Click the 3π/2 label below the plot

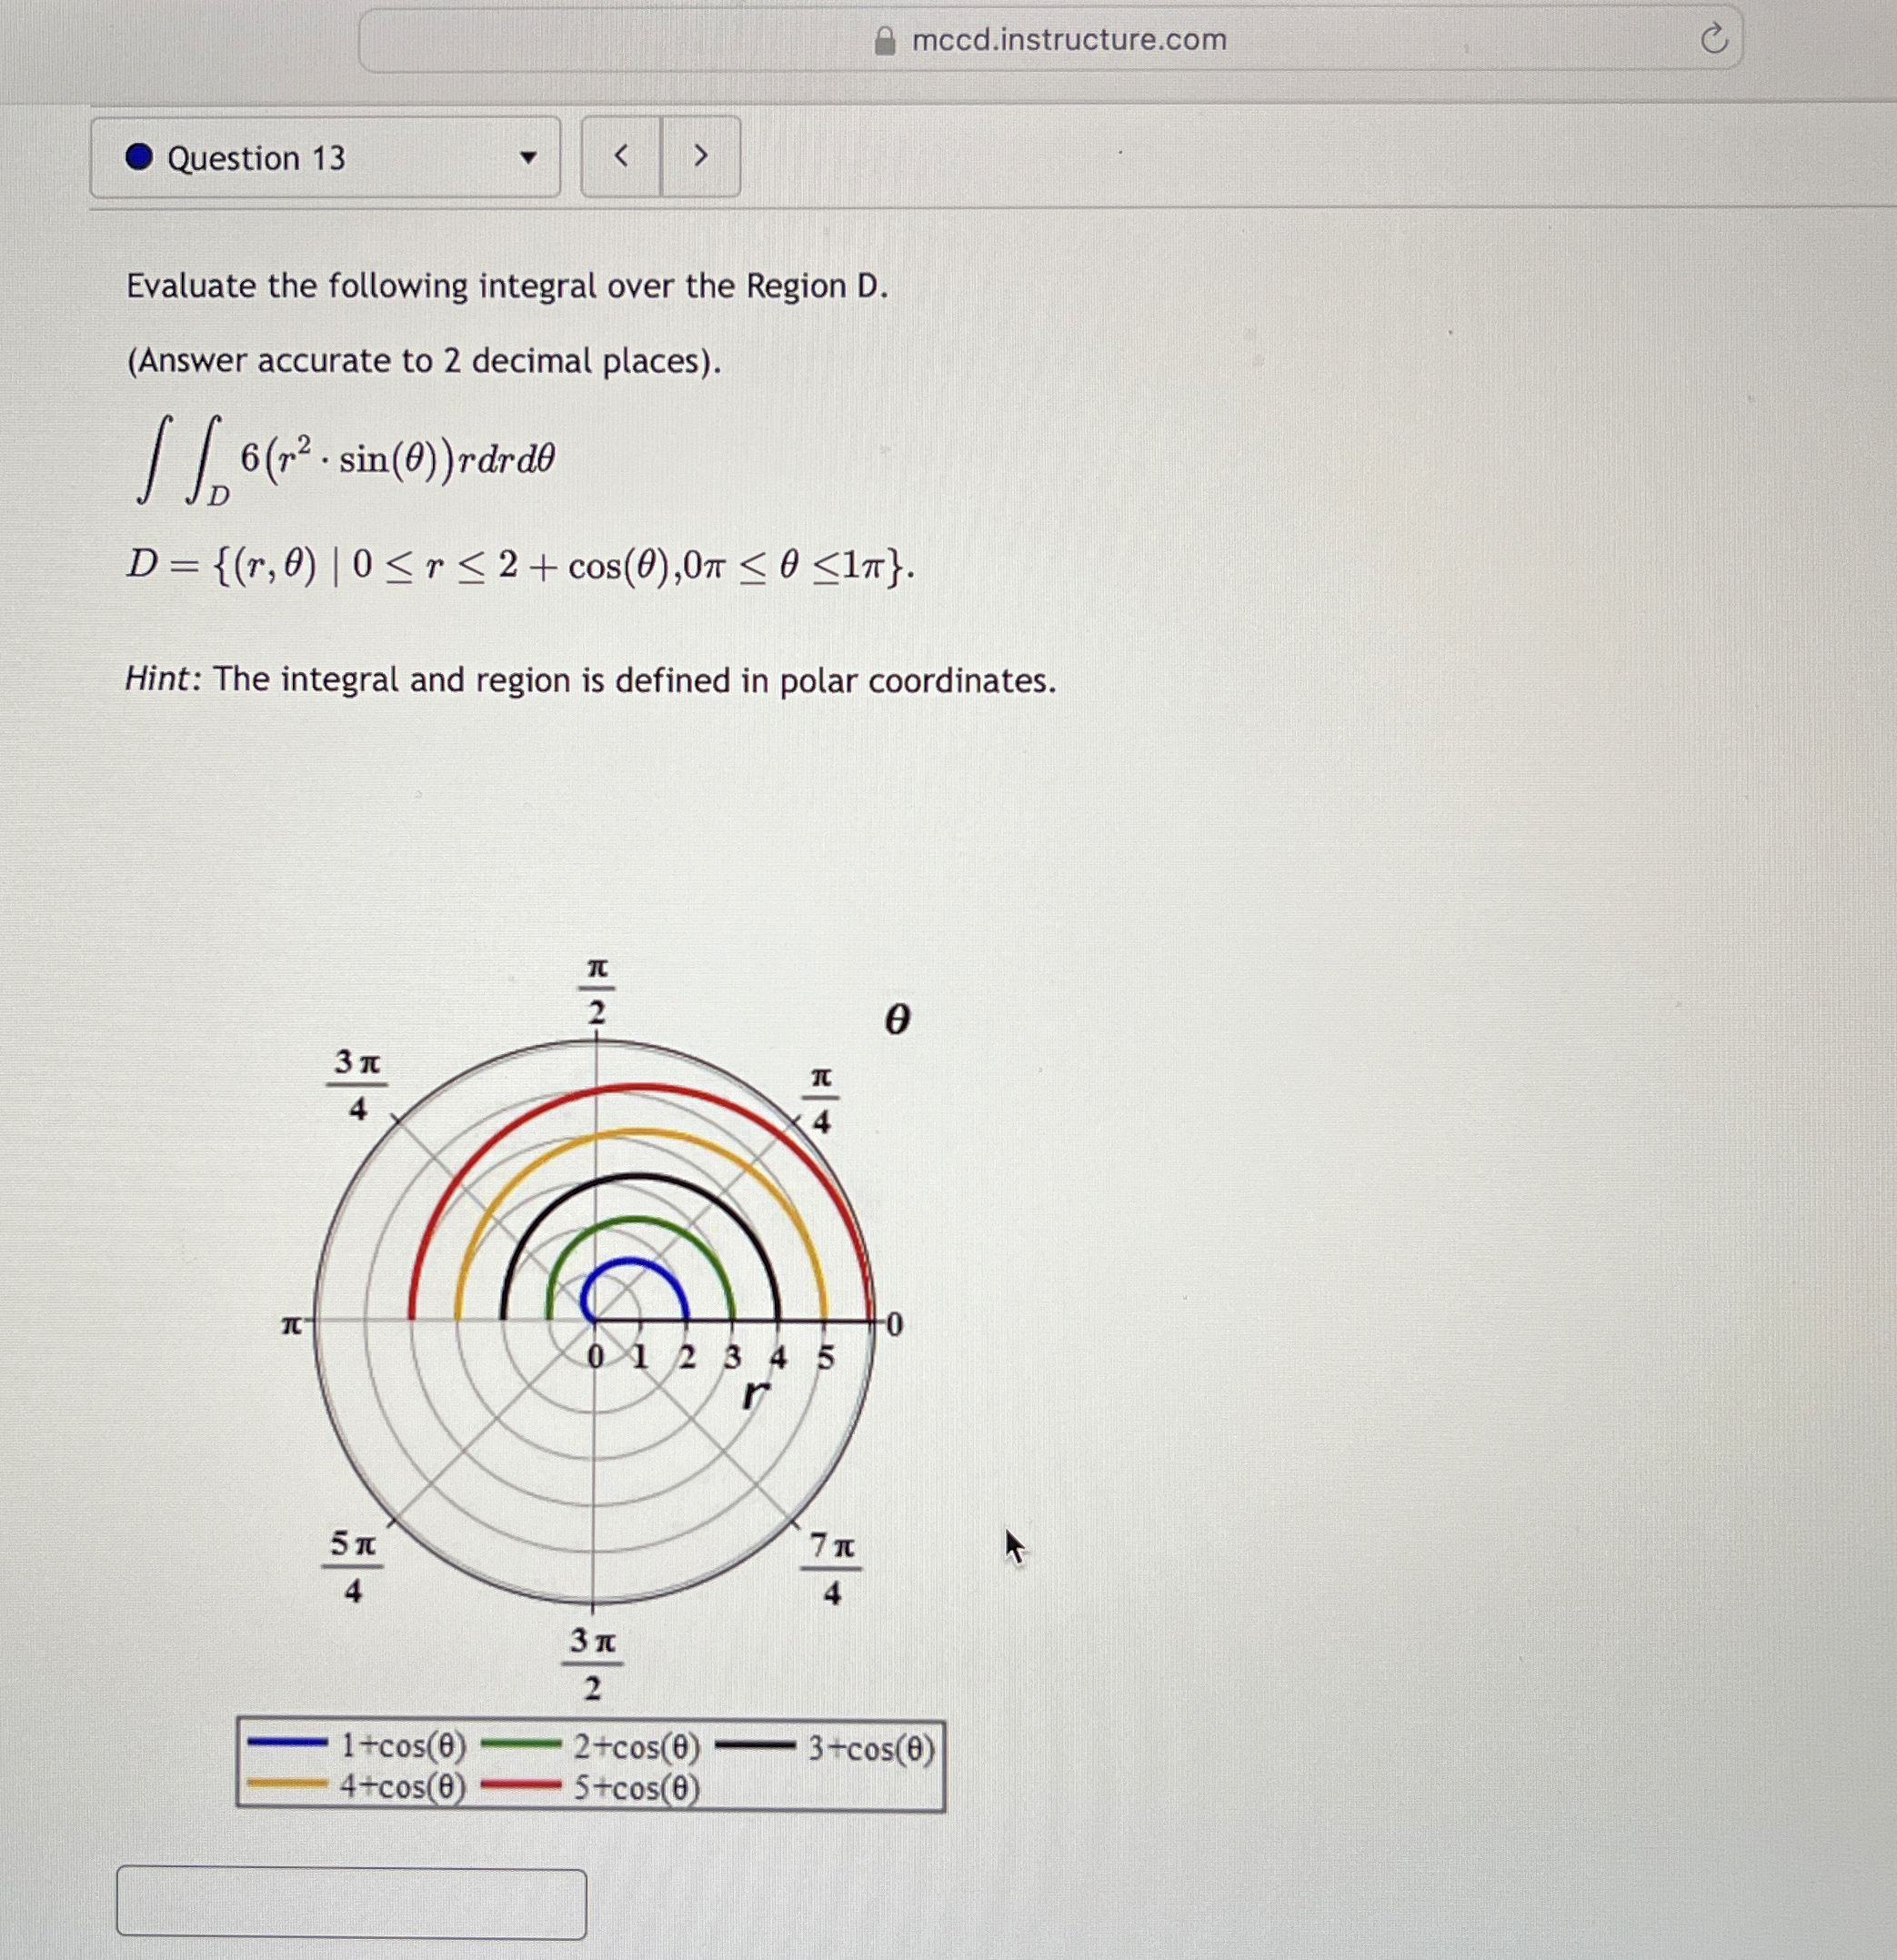click(592, 1664)
